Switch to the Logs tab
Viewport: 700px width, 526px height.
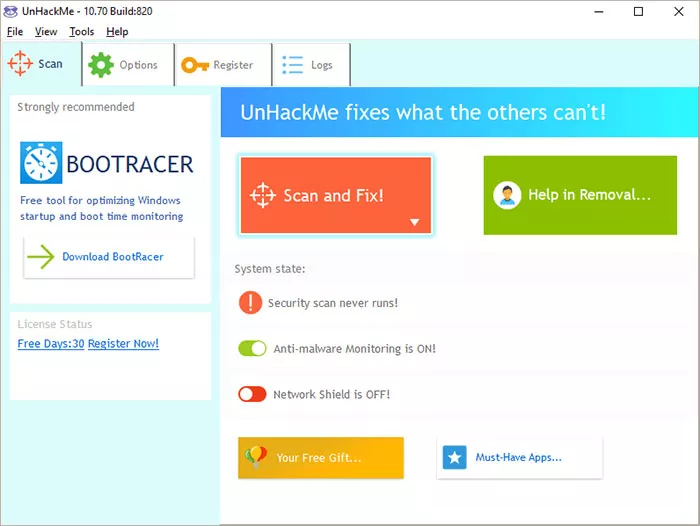pyautogui.click(x=312, y=65)
